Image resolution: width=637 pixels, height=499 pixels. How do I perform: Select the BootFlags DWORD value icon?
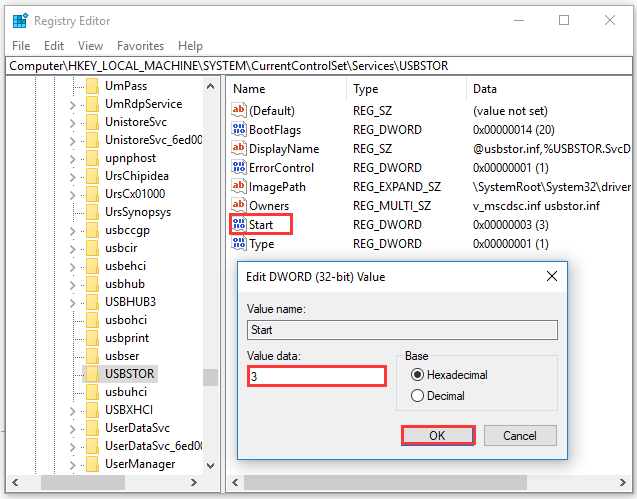tap(238, 129)
